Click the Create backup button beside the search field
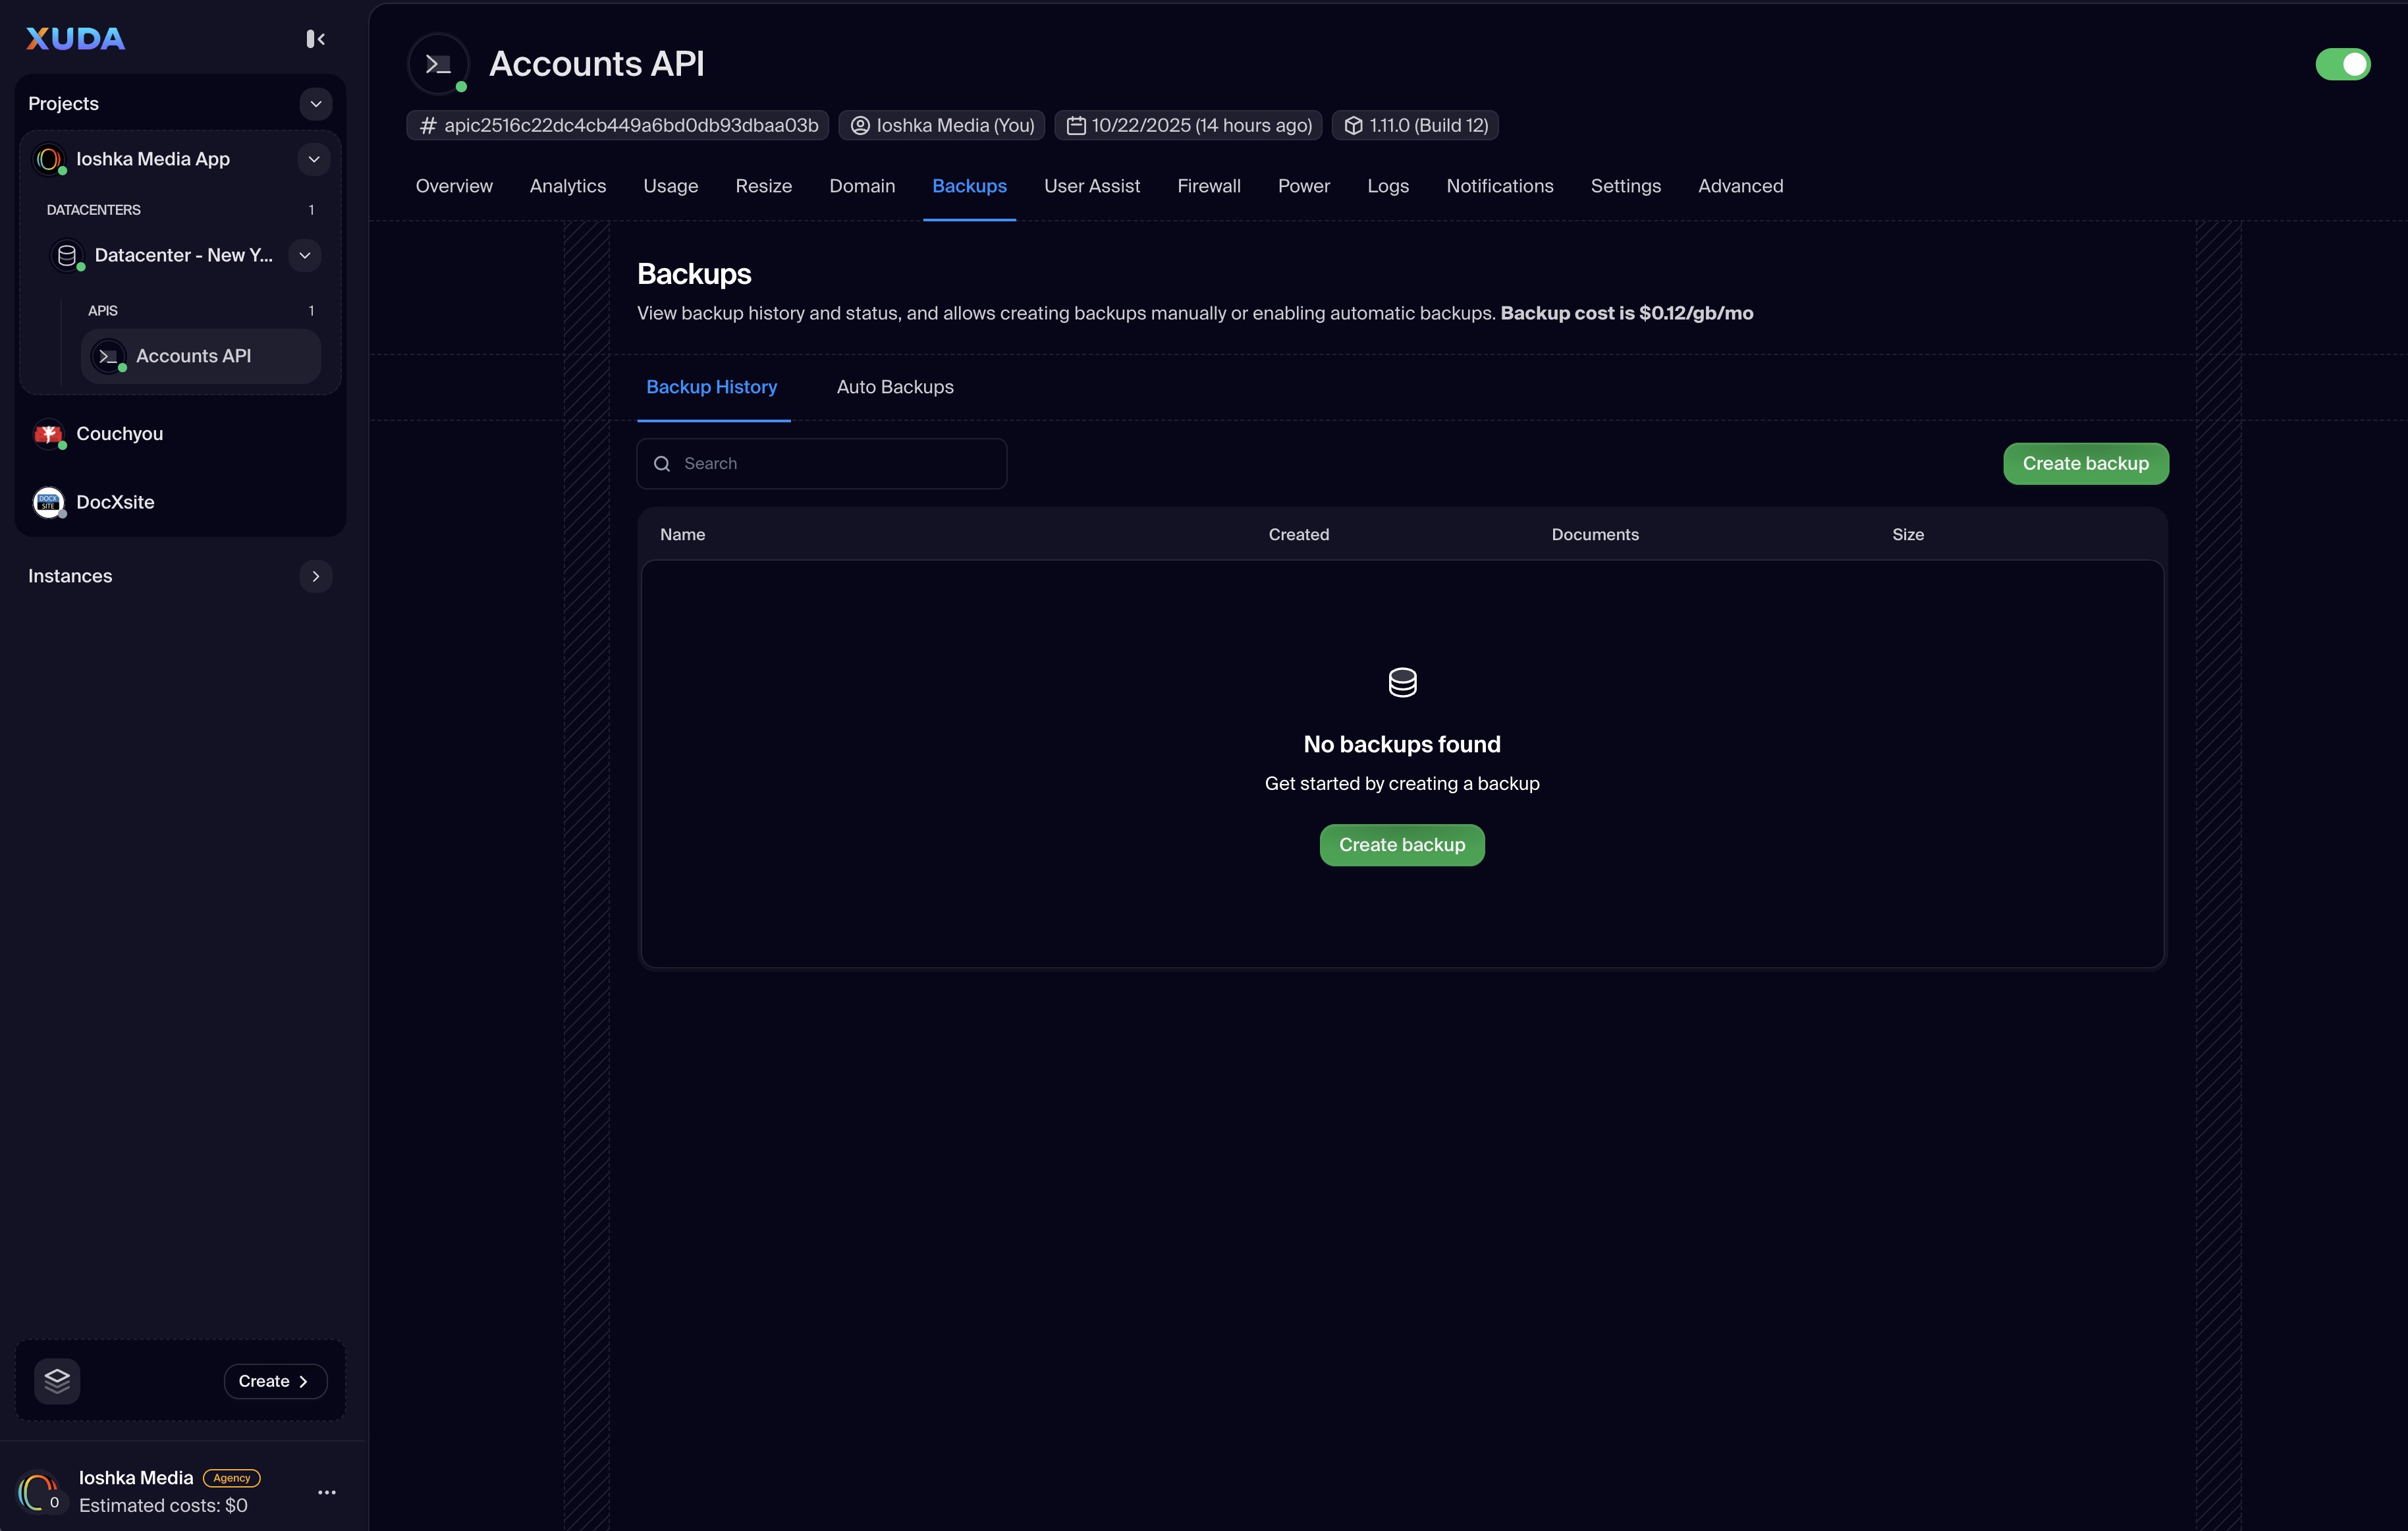The image size is (2408, 1531). point(2085,464)
